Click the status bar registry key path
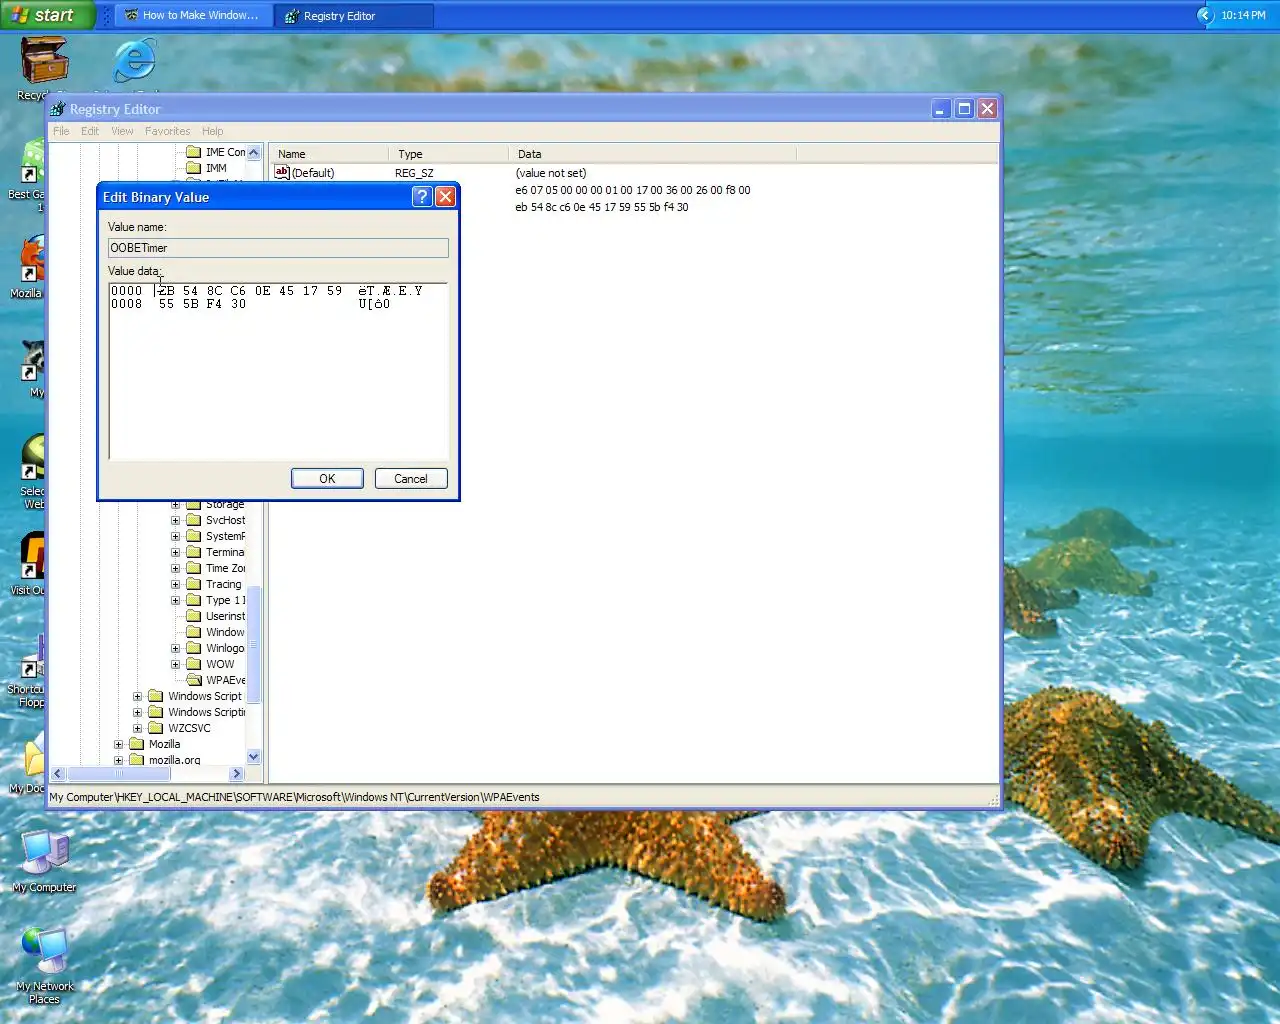Viewport: 1280px width, 1024px height. pos(294,797)
